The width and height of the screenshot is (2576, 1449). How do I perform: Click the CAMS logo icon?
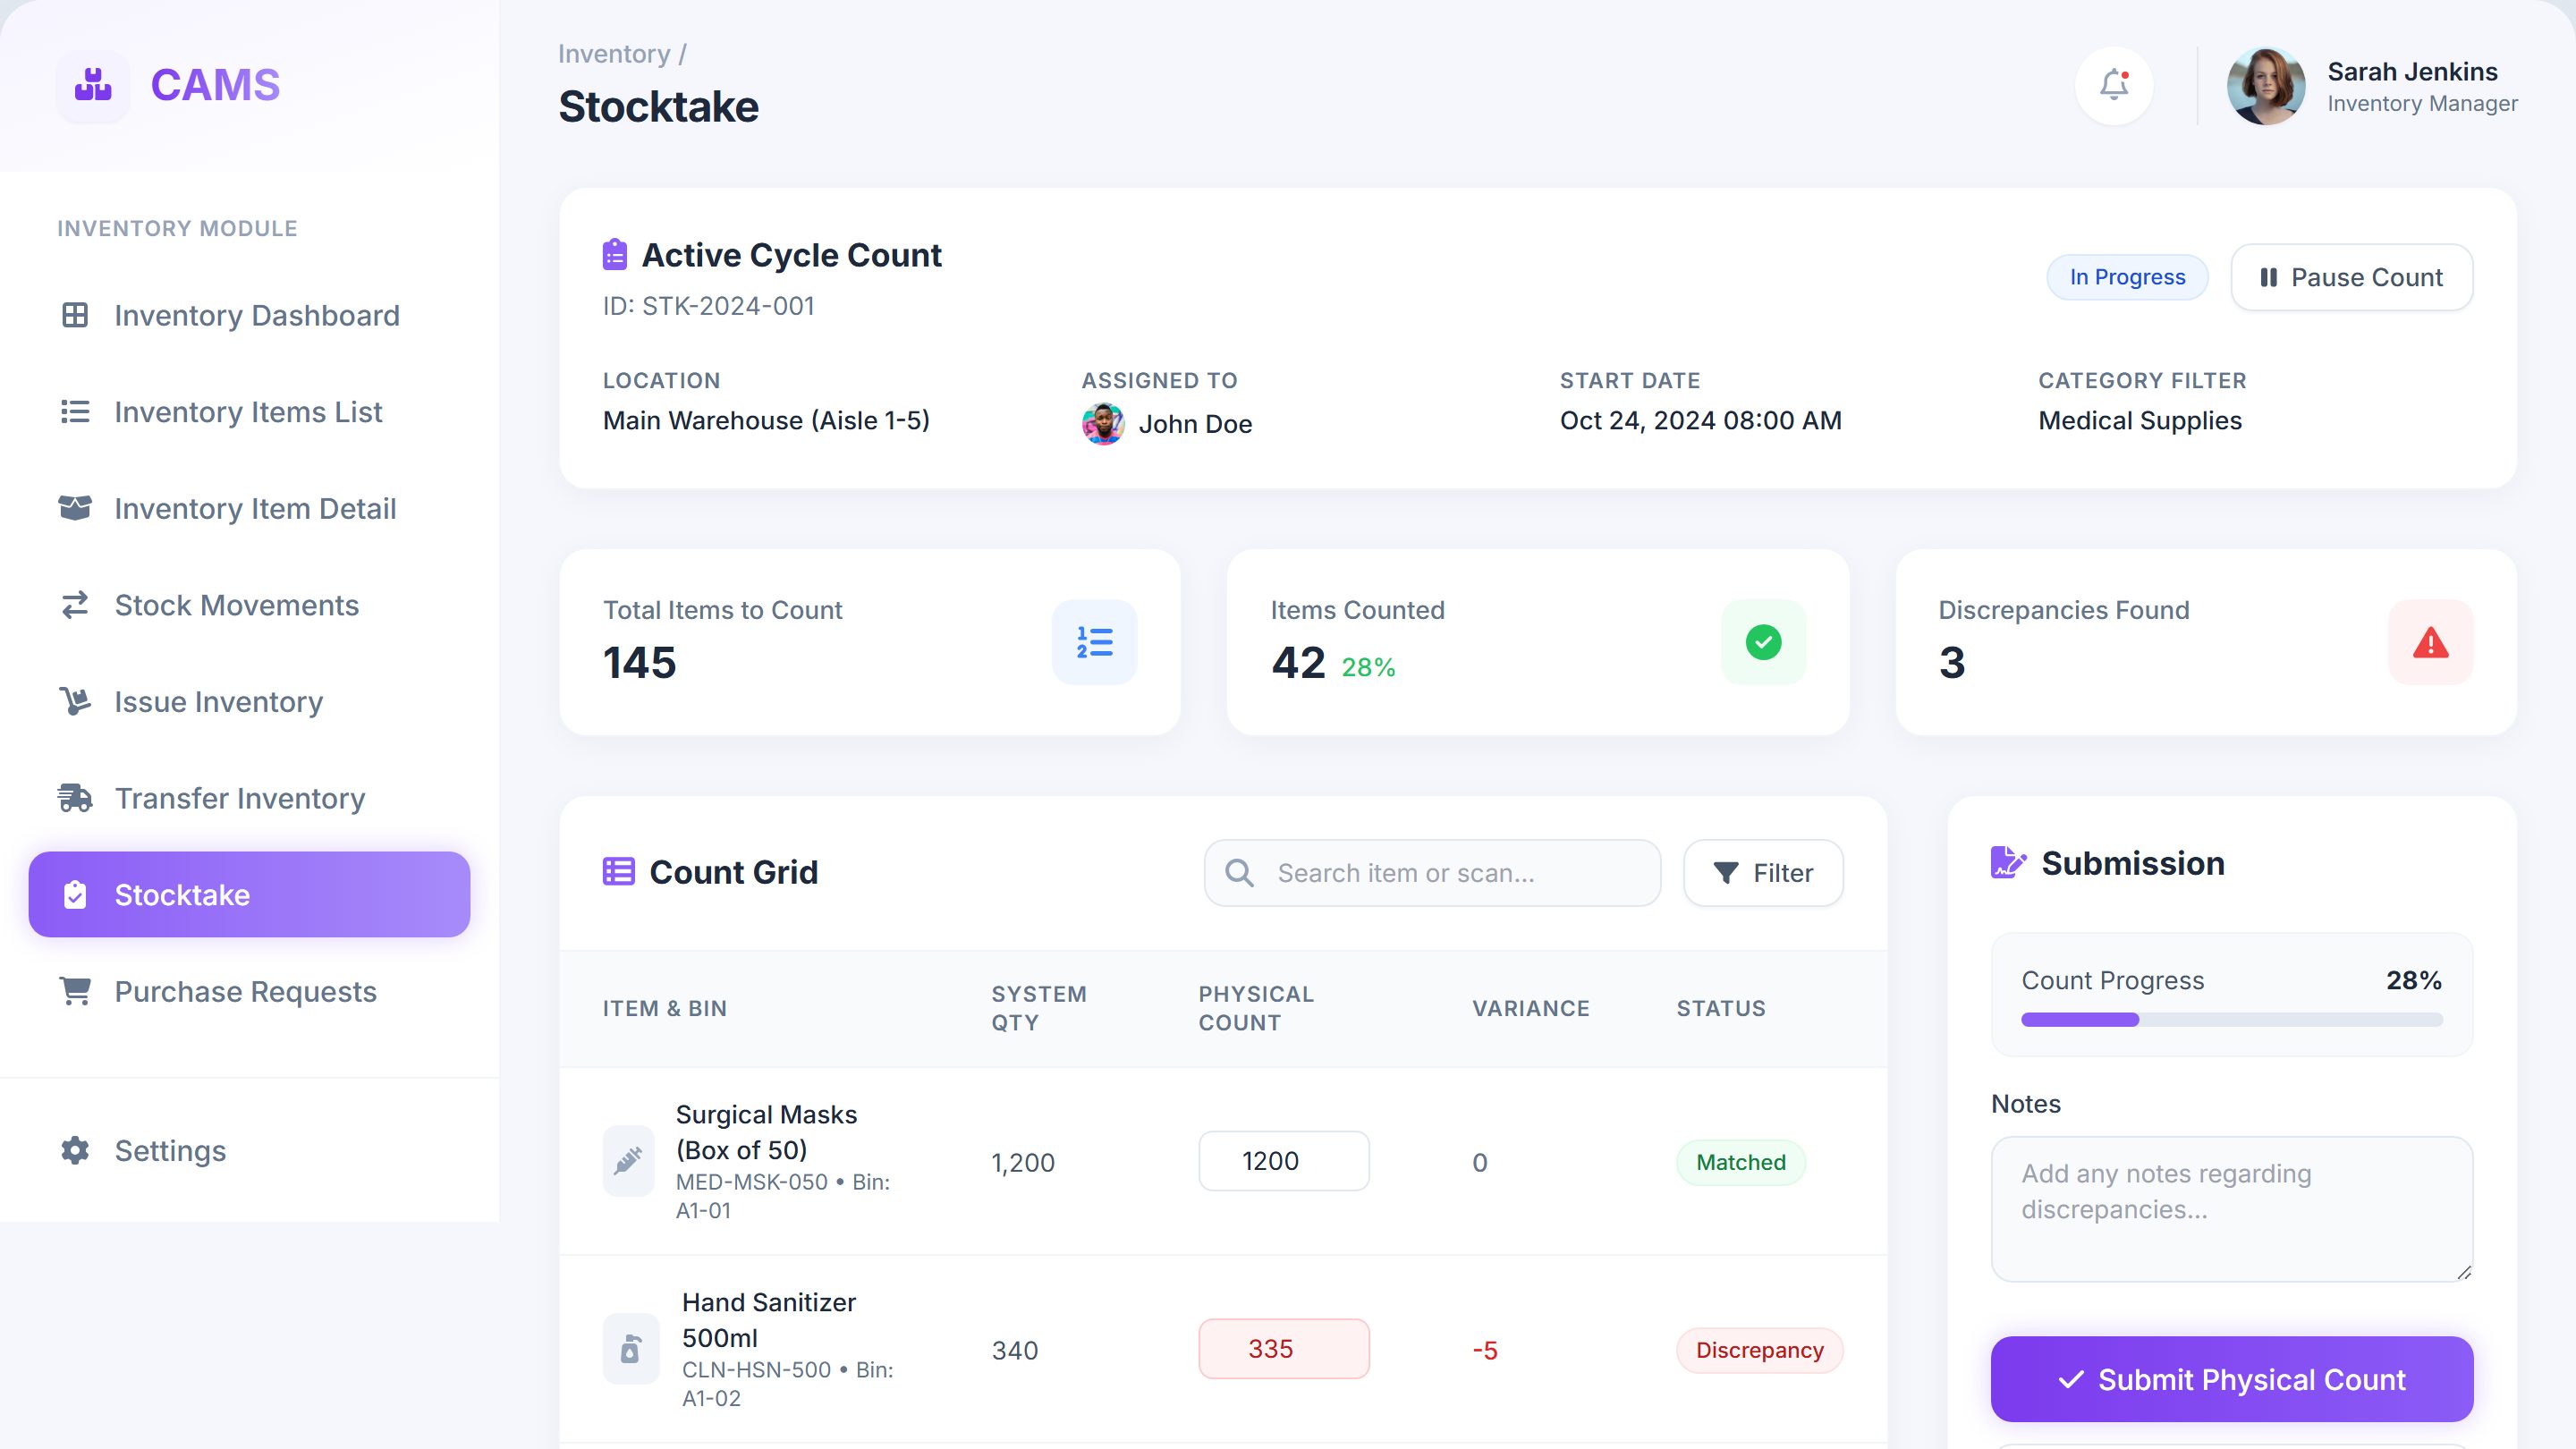click(x=93, y=85)
